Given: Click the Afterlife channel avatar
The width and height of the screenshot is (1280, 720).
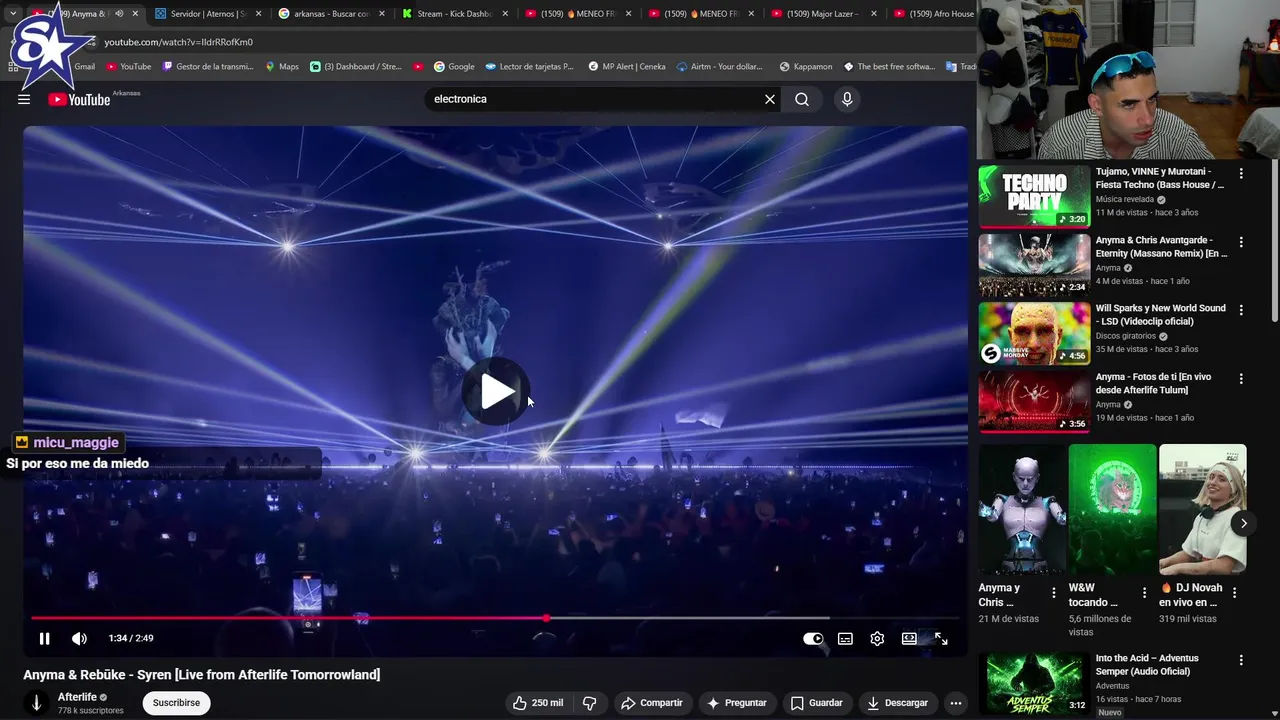Looking at the screenshot, I should point(36,703).
